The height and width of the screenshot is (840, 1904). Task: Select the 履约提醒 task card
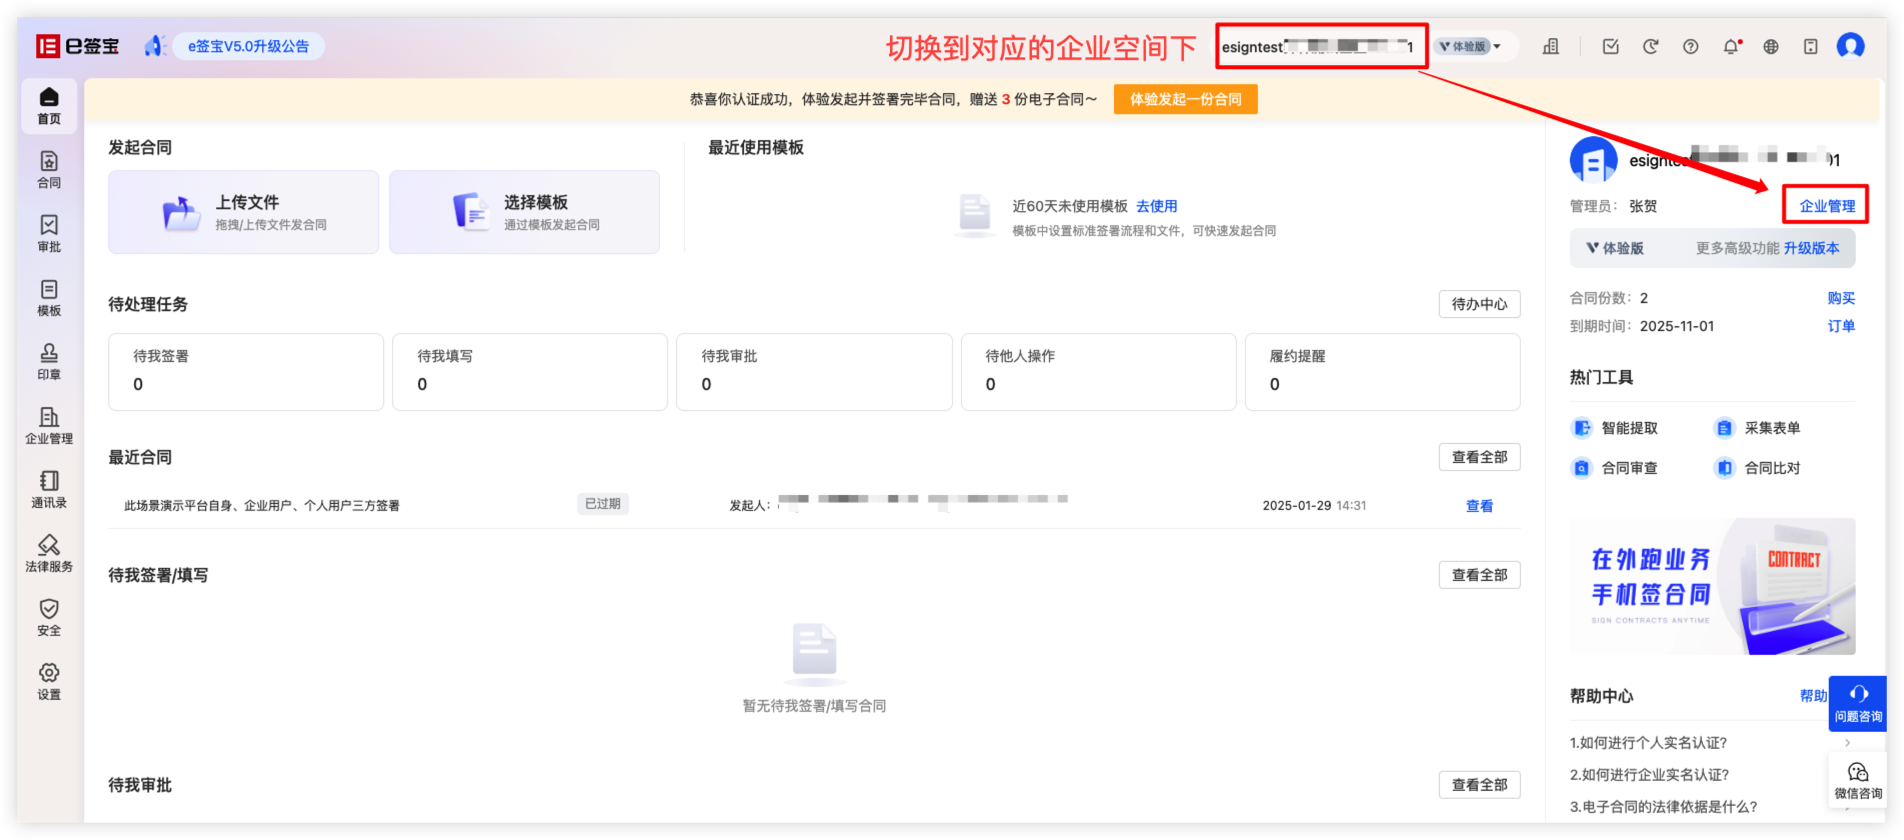pyautogui.click(x=1383, y=372)
